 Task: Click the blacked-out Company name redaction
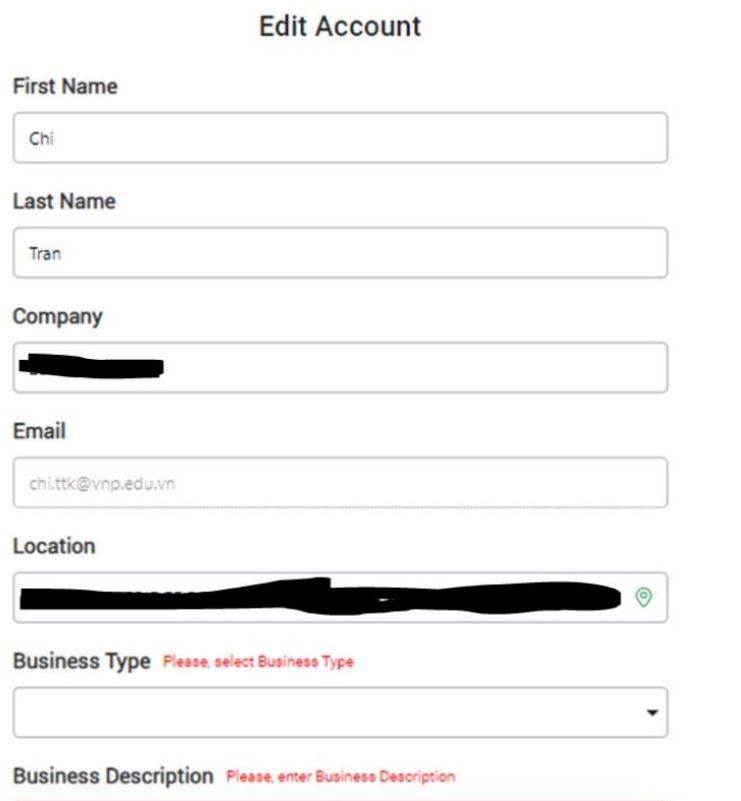pos(90,367)
